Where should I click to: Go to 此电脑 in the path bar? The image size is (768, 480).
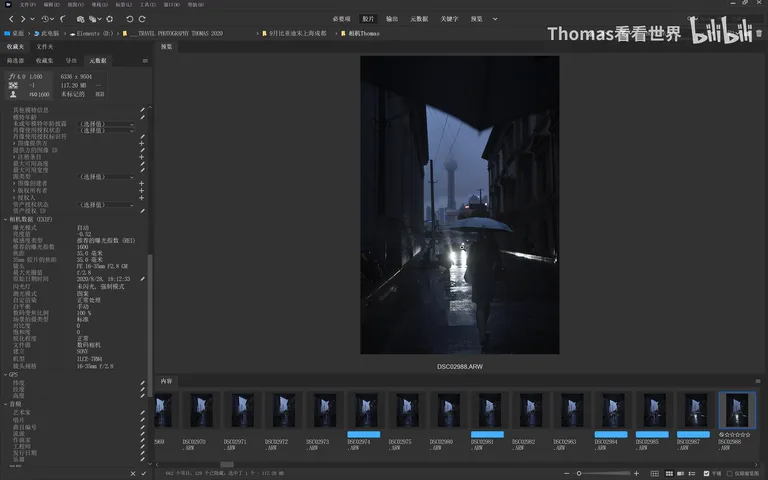point(47,33)
